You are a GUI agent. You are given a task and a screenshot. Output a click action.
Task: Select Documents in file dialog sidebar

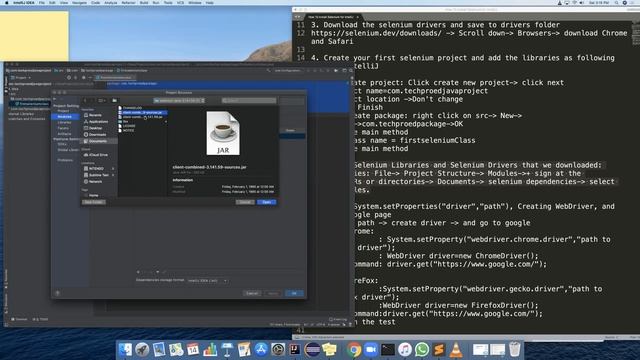click(x=98, y=141)
